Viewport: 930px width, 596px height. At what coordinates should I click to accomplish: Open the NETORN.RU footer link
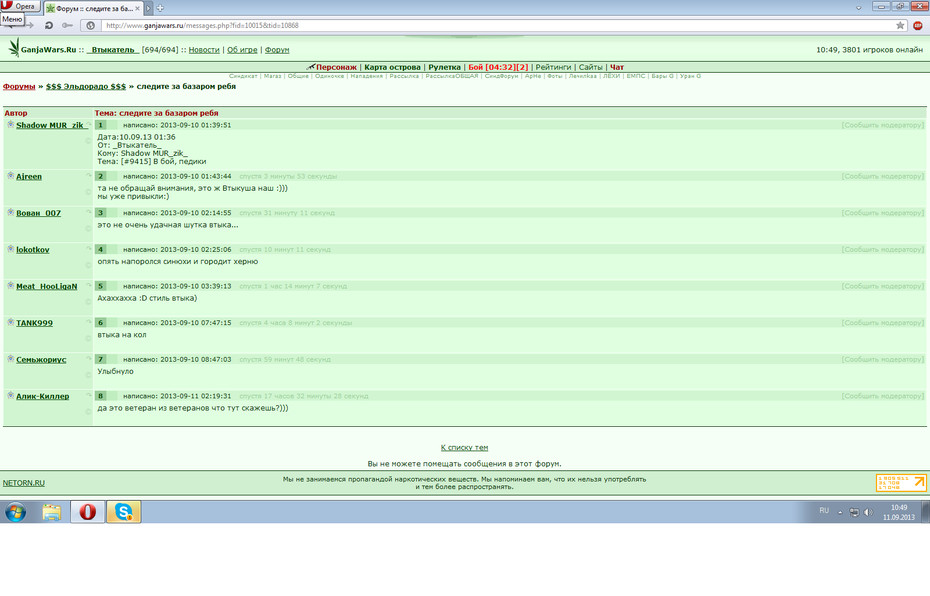[x=24, y=483]
